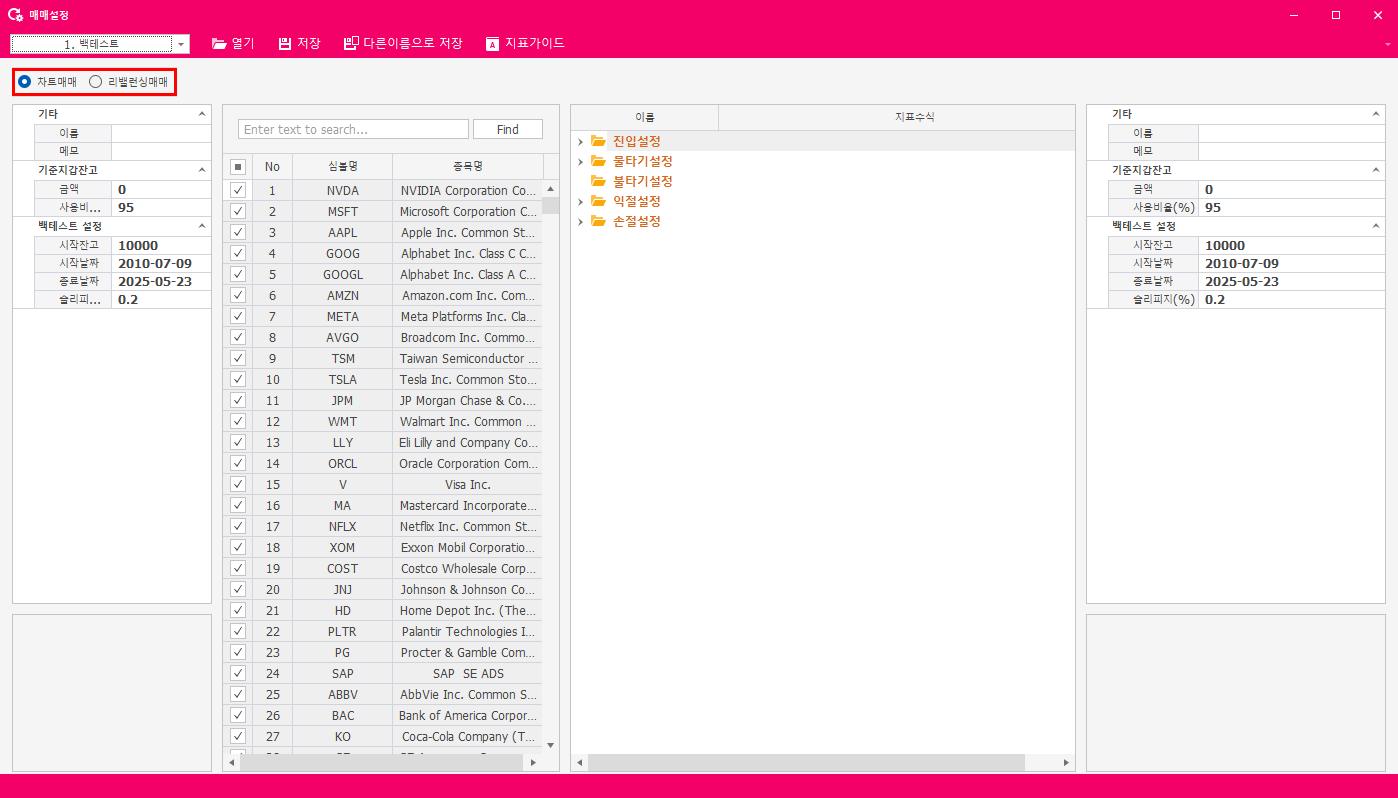Sort by the 종목명 column header

467,167
